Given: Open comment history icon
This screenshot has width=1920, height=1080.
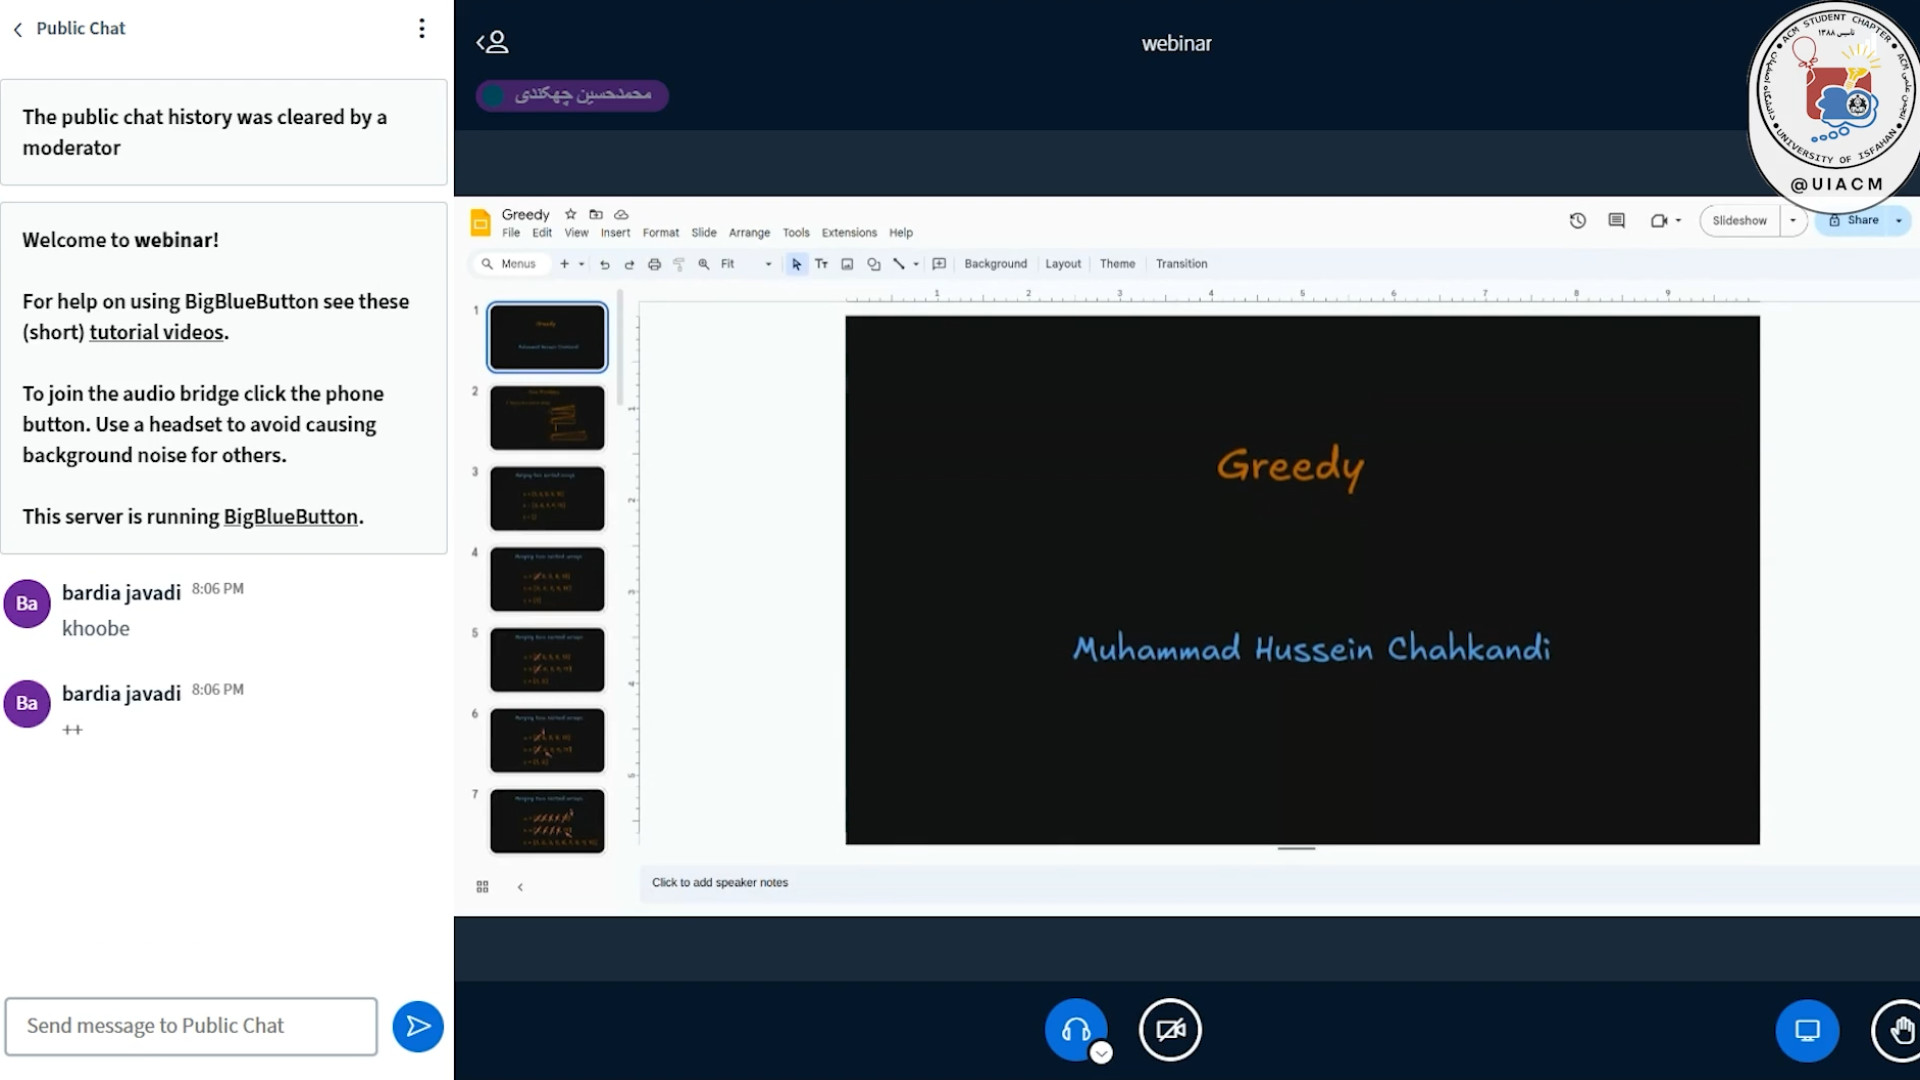Looking at the screenshot, I should (1616, 220).
